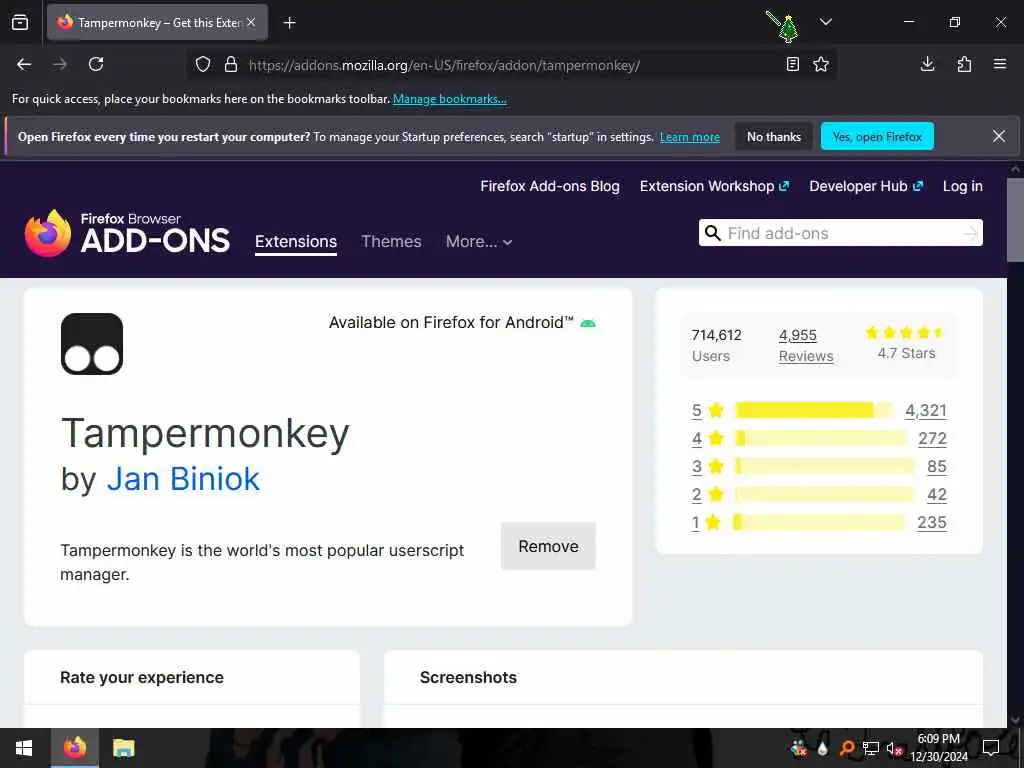
Task: Open the Firefox View tab list icon
Action: (x=20, y=22)
